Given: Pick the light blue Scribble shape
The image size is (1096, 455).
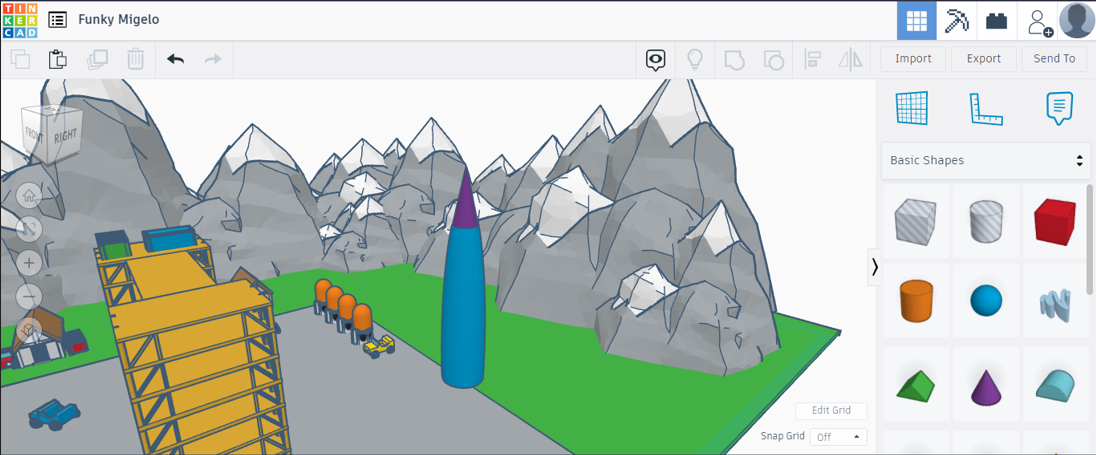Looking at the screenshot, I should point(1055,305).
